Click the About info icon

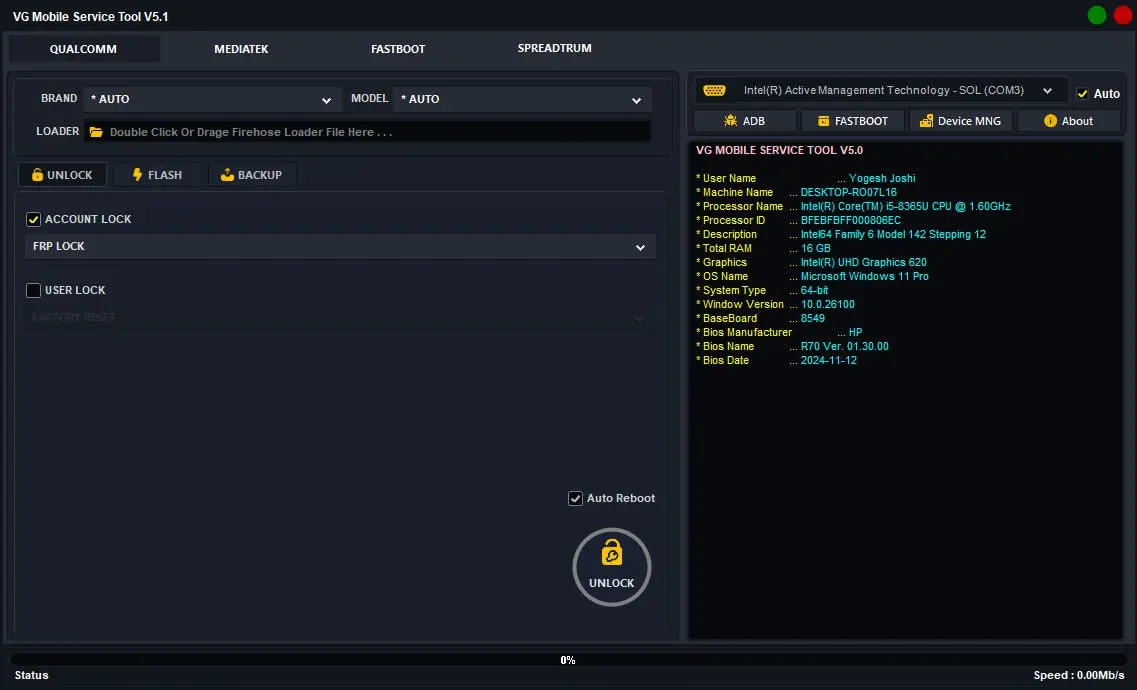(x=1050, y=120)
